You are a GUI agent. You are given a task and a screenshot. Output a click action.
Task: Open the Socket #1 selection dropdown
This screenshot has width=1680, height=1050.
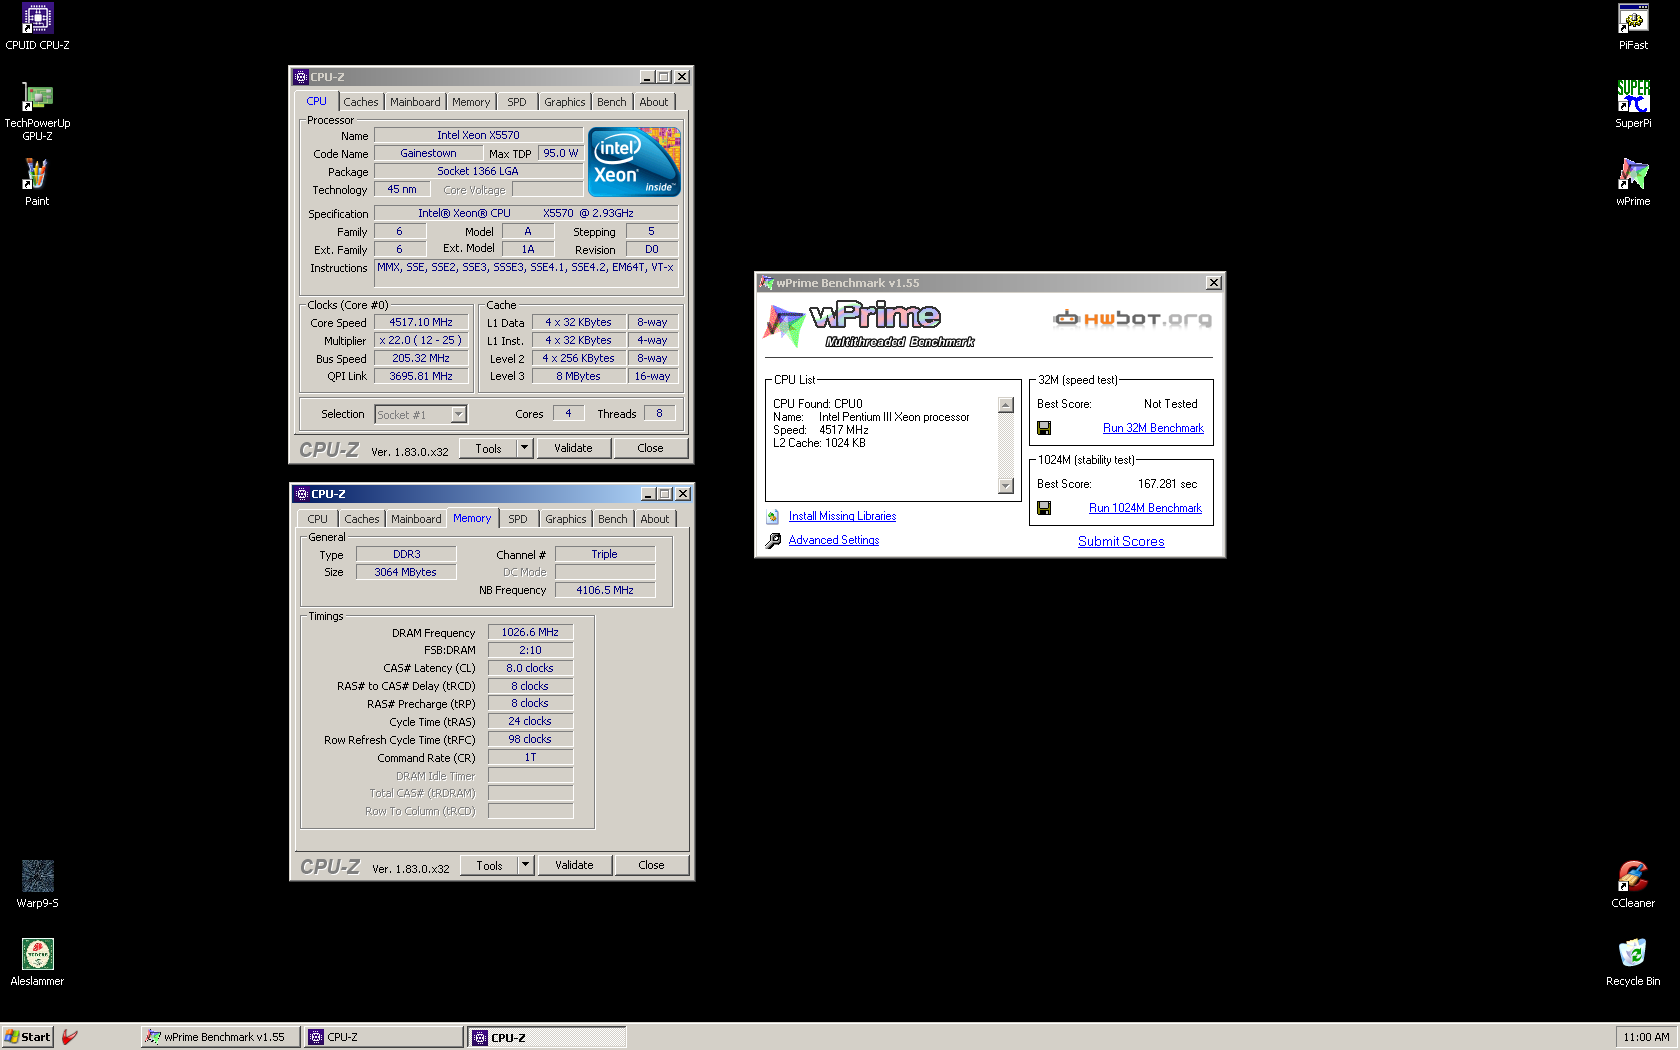pyautogui.click(x=458, y=414)
